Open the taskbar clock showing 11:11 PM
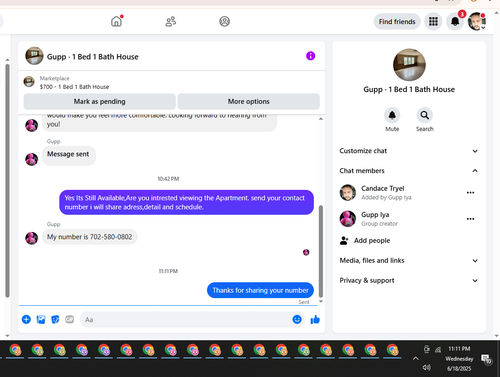This screenshot has height=377, width=500. (x=459, y=359)
